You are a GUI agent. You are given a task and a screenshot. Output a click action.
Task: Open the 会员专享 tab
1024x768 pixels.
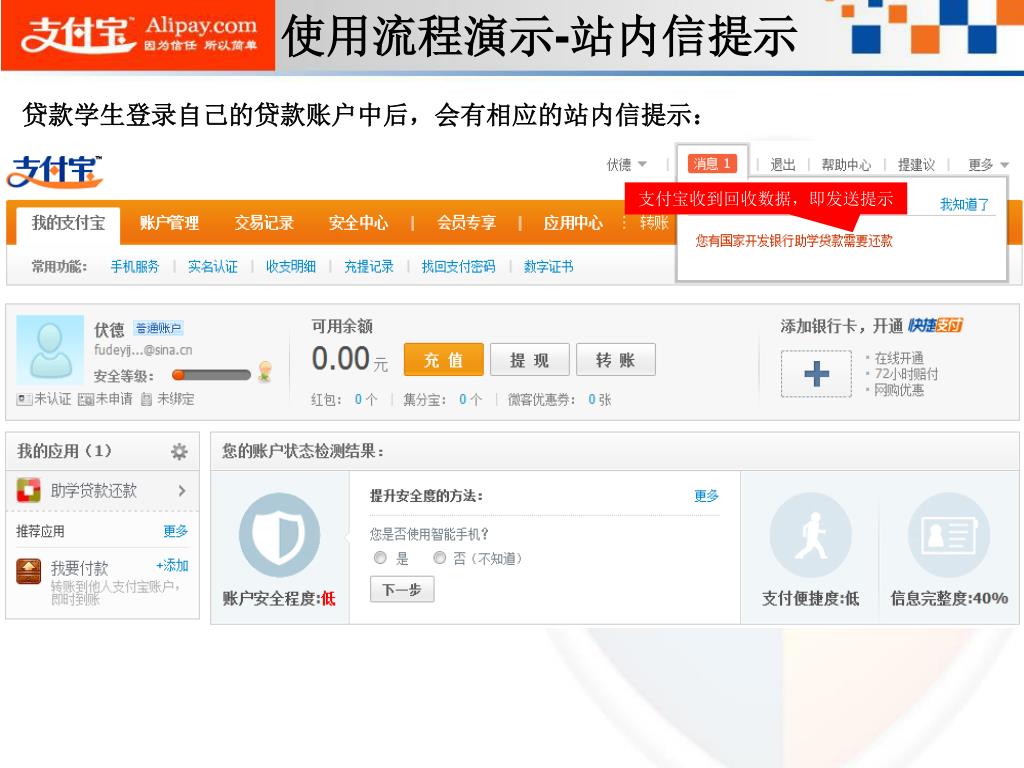[x=466, y=223]
